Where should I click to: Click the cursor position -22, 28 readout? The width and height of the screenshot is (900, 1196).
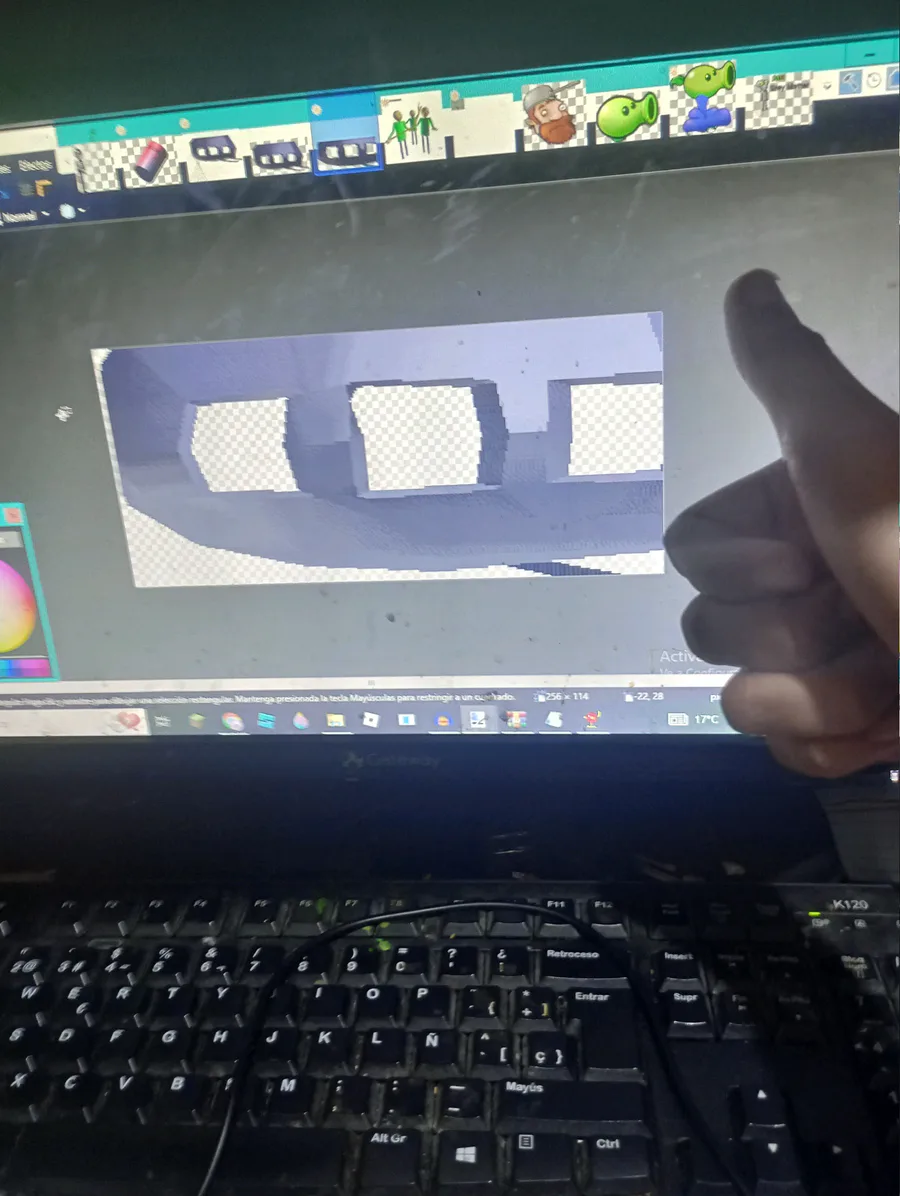644,696
